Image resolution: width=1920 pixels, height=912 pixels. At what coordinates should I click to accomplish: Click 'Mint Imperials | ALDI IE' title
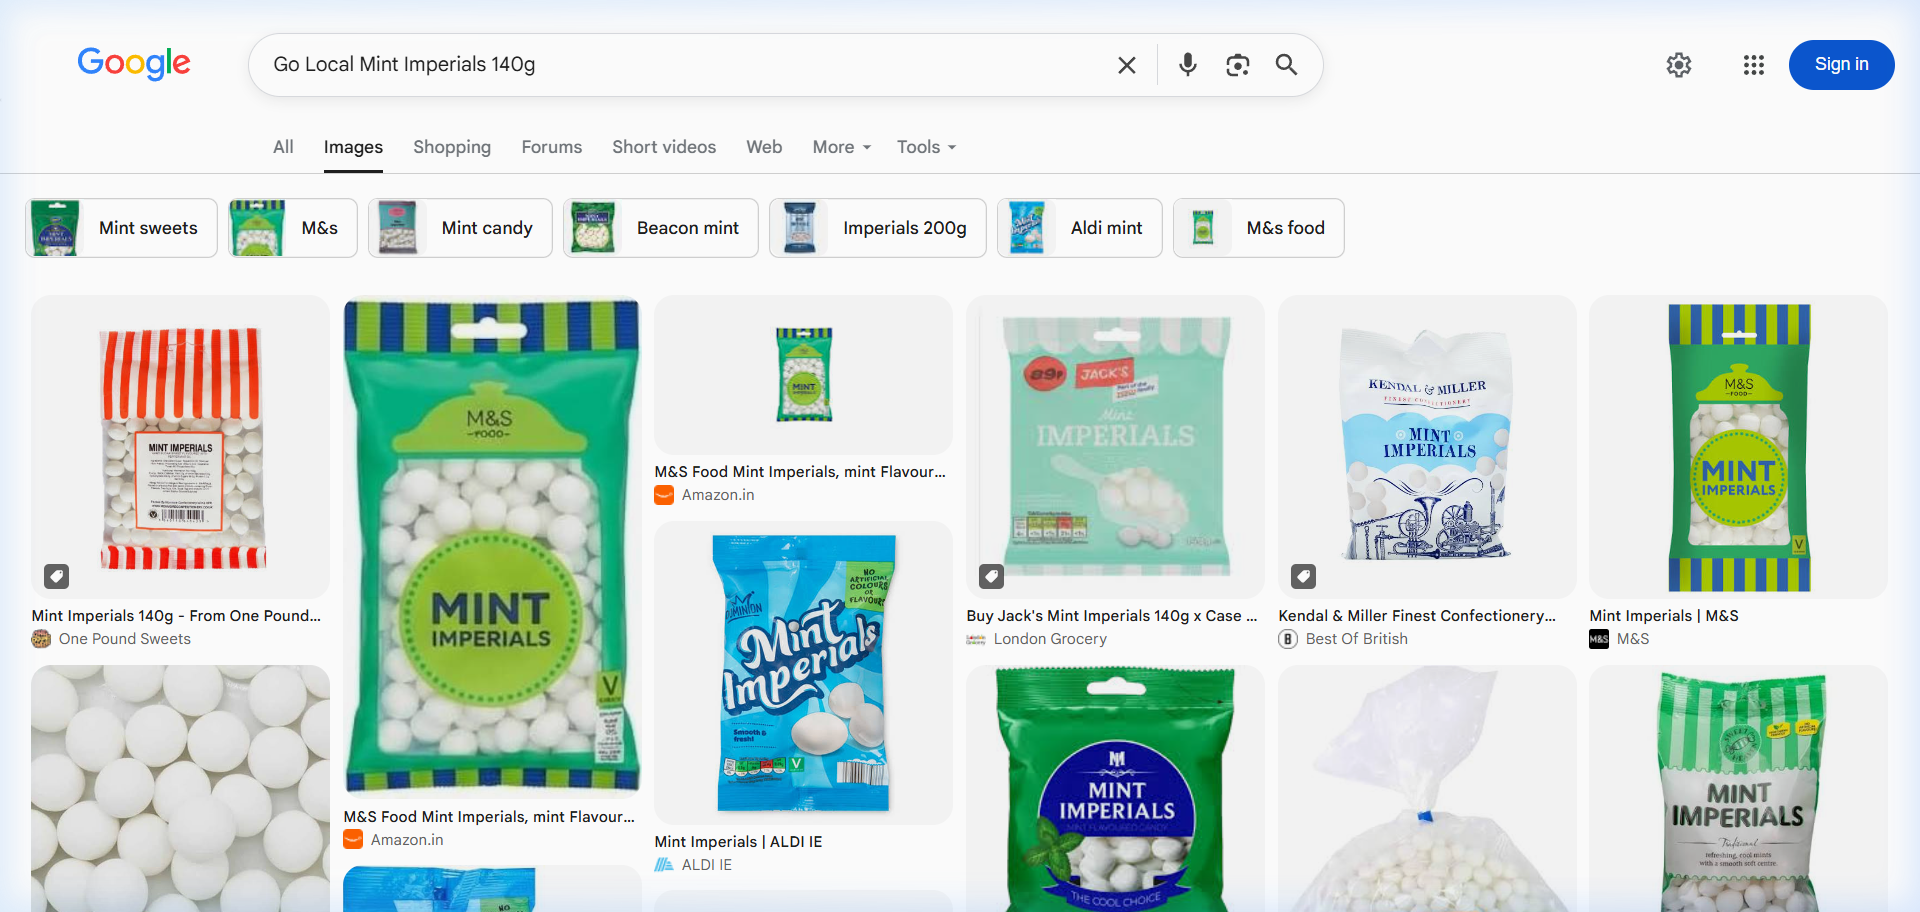click(738, 842)
